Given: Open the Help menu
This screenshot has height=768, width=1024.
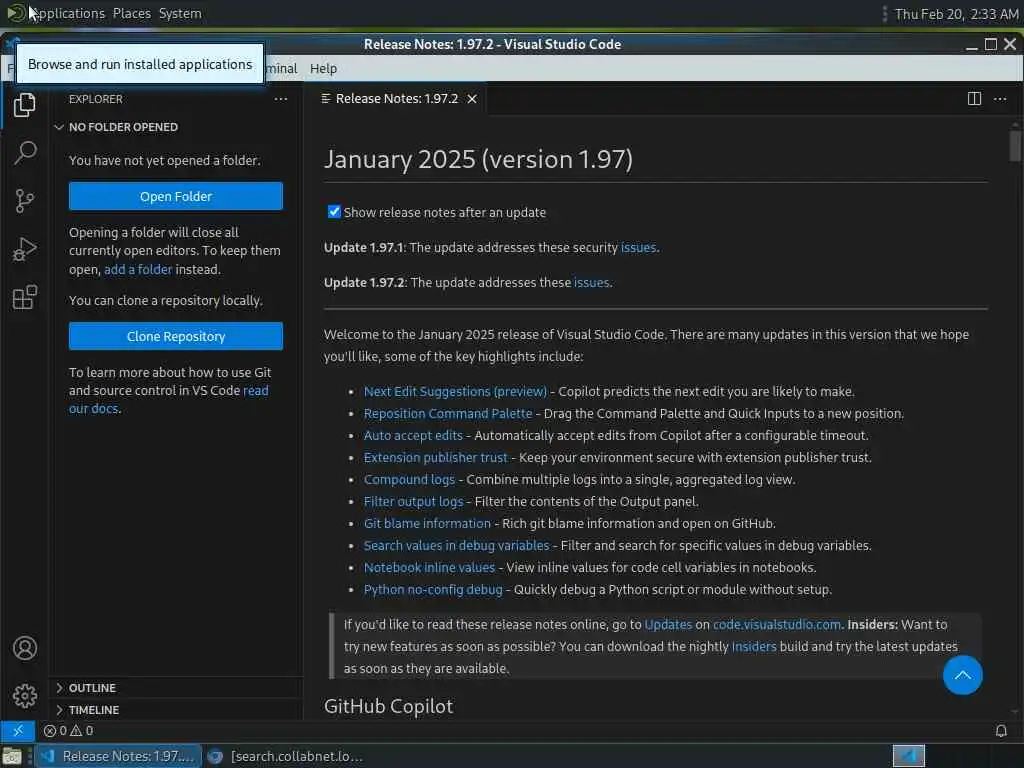Looking at the screenshot, I should (x=323, y=68).
